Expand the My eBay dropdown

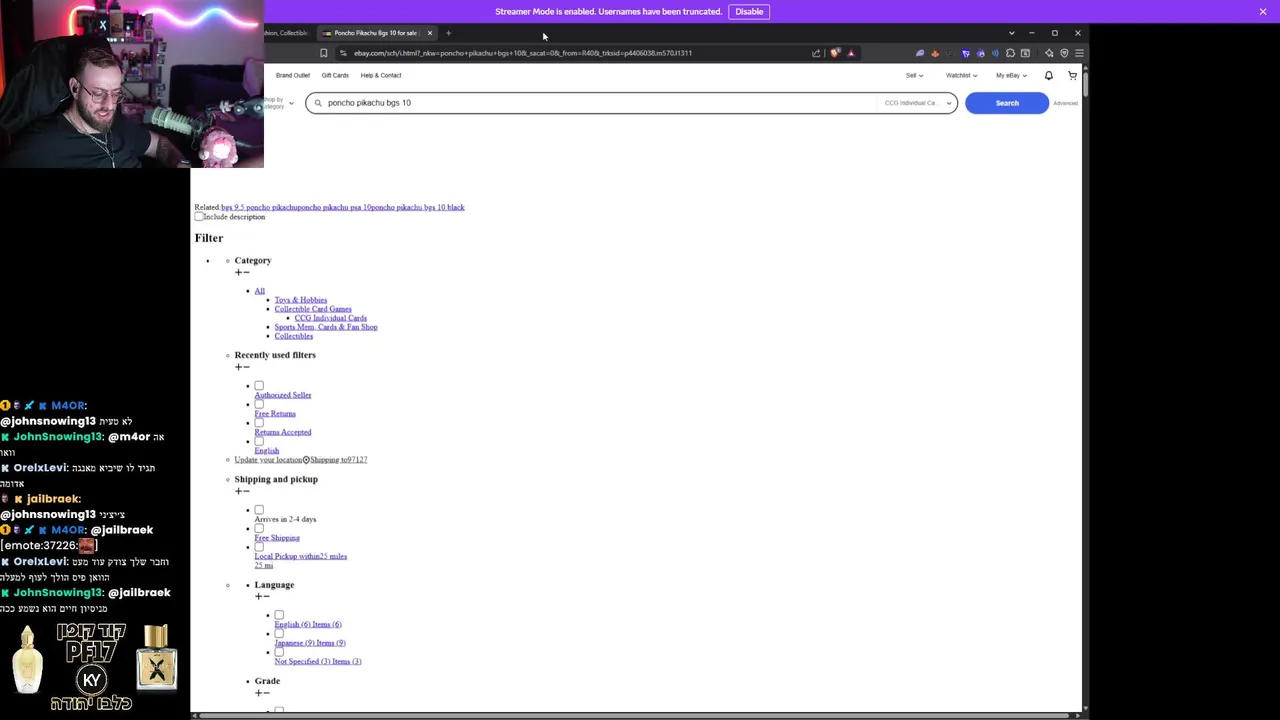tap(1011, 75)
